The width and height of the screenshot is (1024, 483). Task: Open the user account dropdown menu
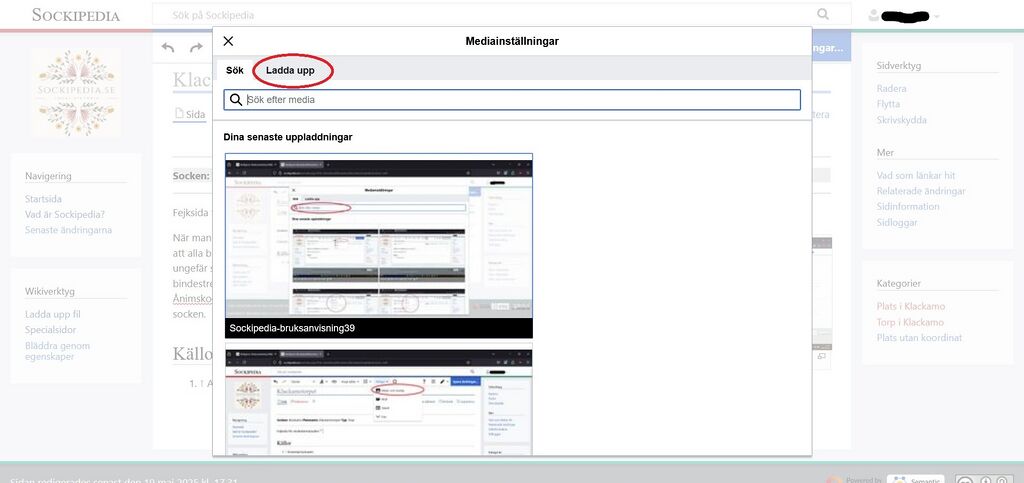(x=936, y=16)
